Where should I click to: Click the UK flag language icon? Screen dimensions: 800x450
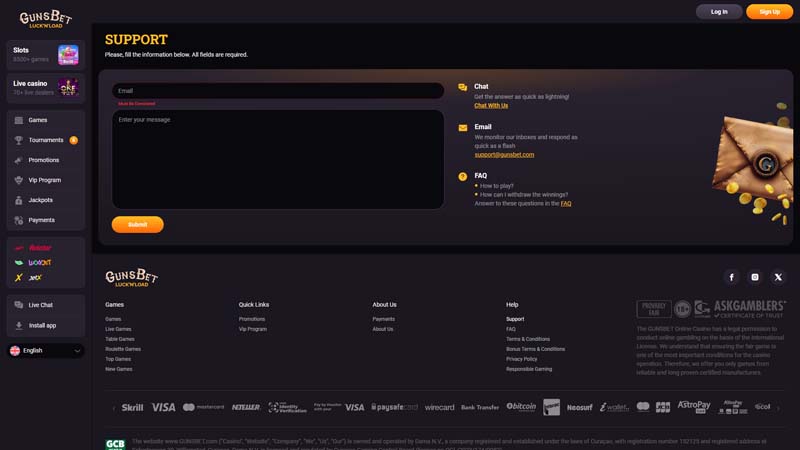click(x=15, y=351)
